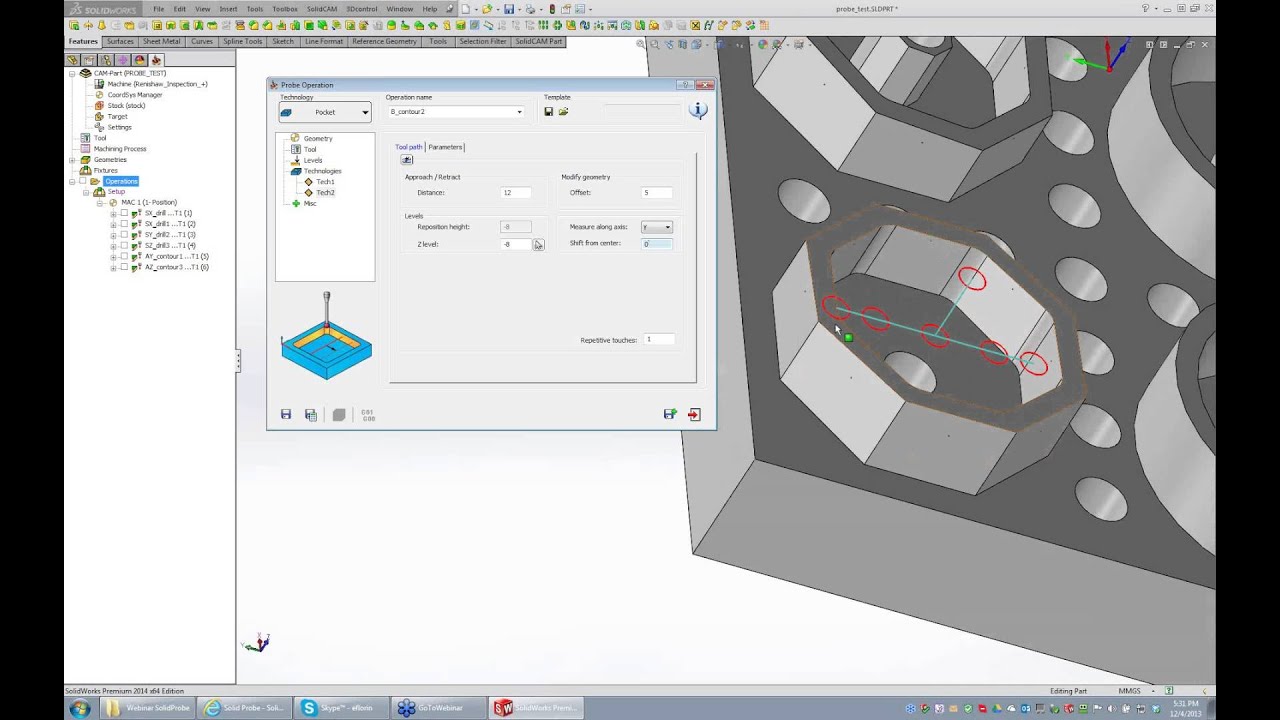
Task: Open the SolidCAM menu
Action: click(x=322, y=9)
